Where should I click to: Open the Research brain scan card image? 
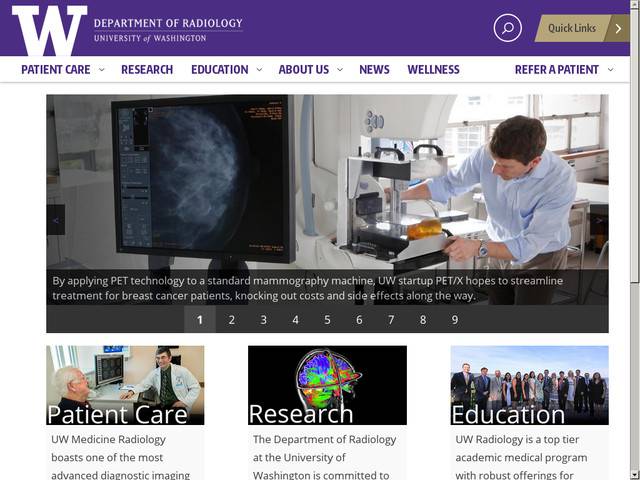coord(327,385)
